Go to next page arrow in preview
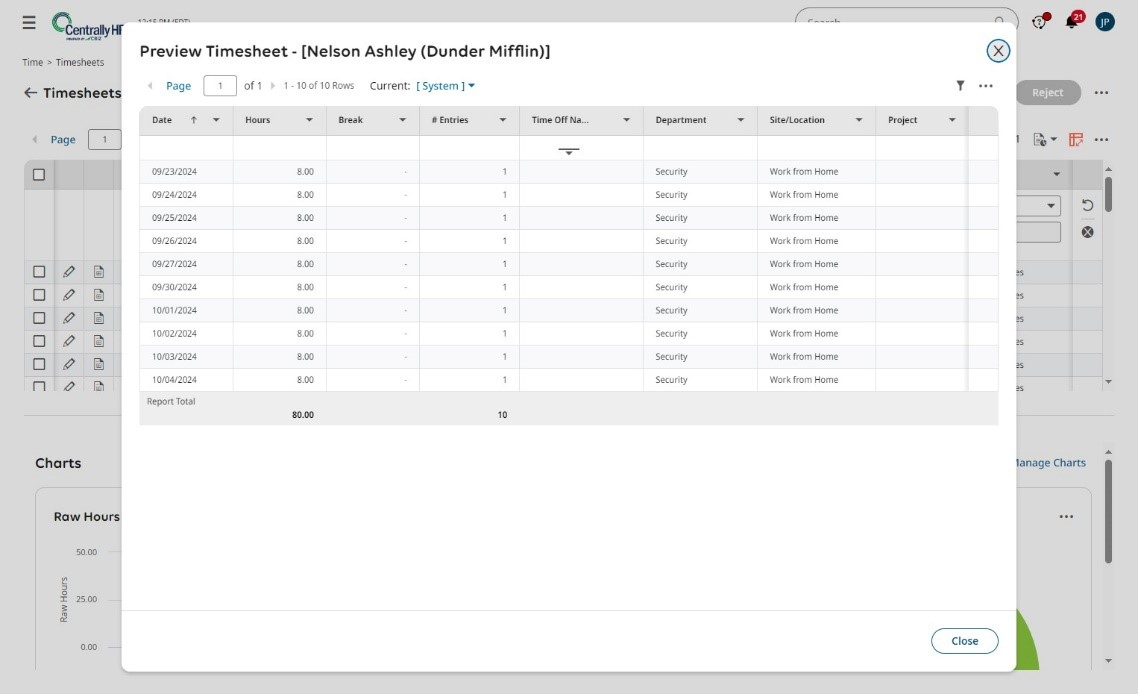The image size is (1138, 694). 273,86
